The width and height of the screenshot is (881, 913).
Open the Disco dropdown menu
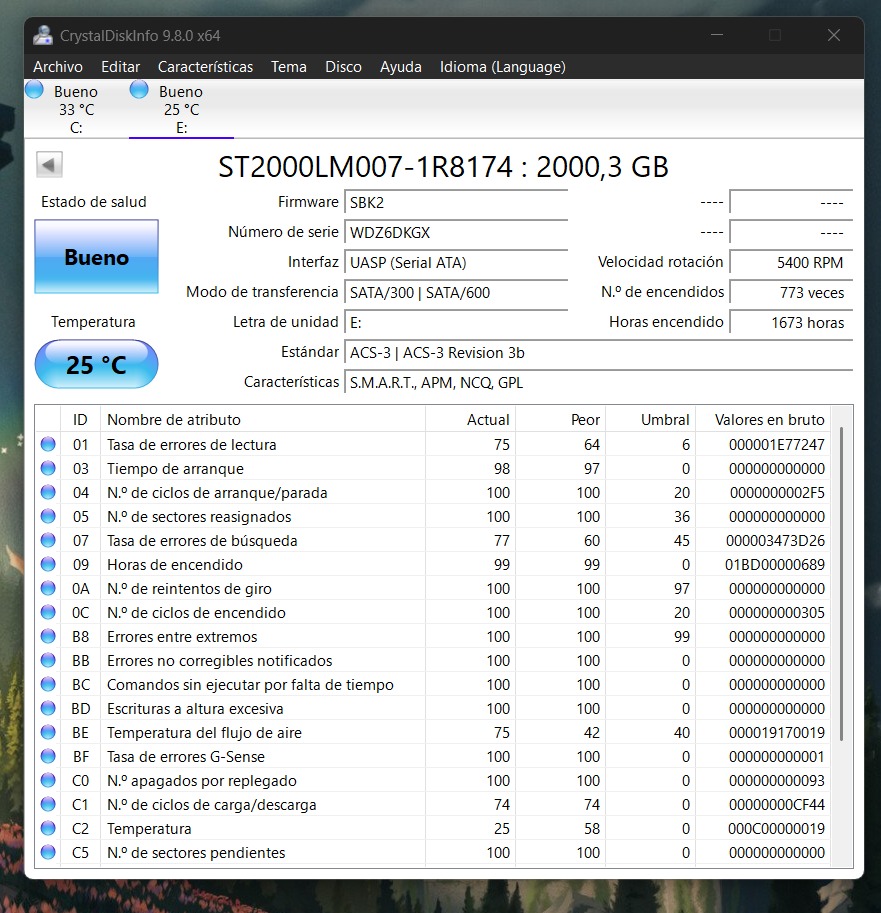[343, 67]
